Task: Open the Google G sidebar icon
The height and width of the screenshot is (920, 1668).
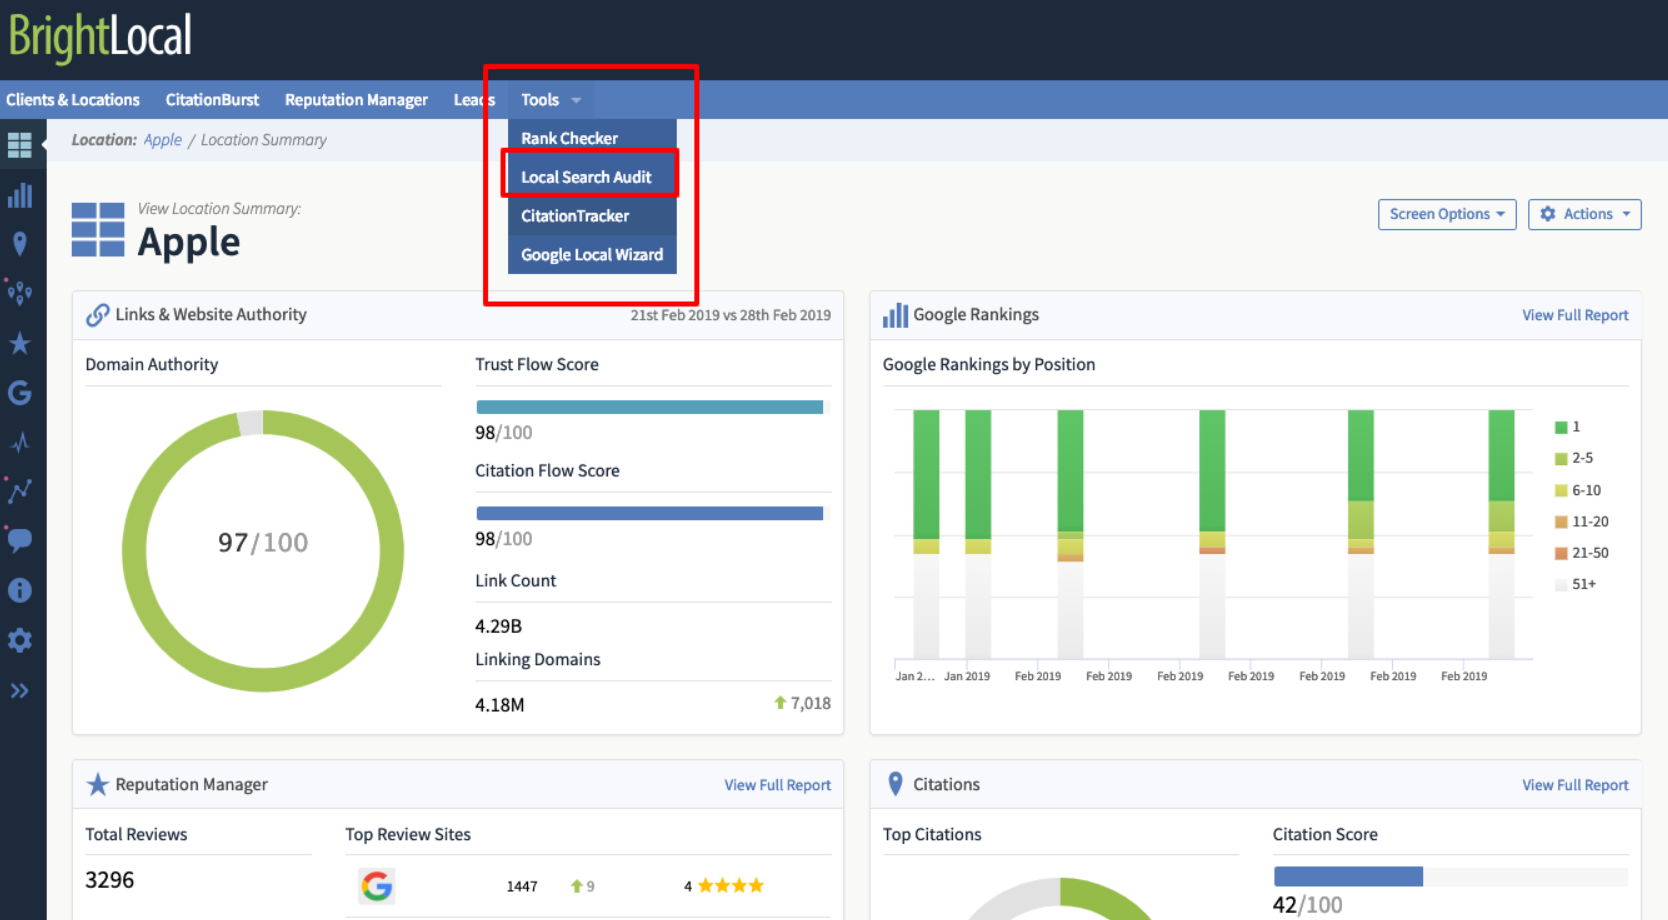Action: (x=20, y=393)
